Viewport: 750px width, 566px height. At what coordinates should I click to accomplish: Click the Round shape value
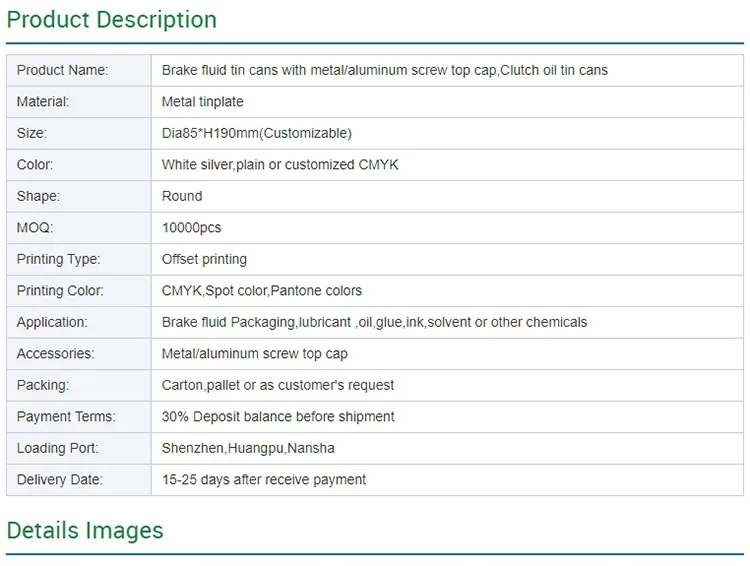click(182, 196)
